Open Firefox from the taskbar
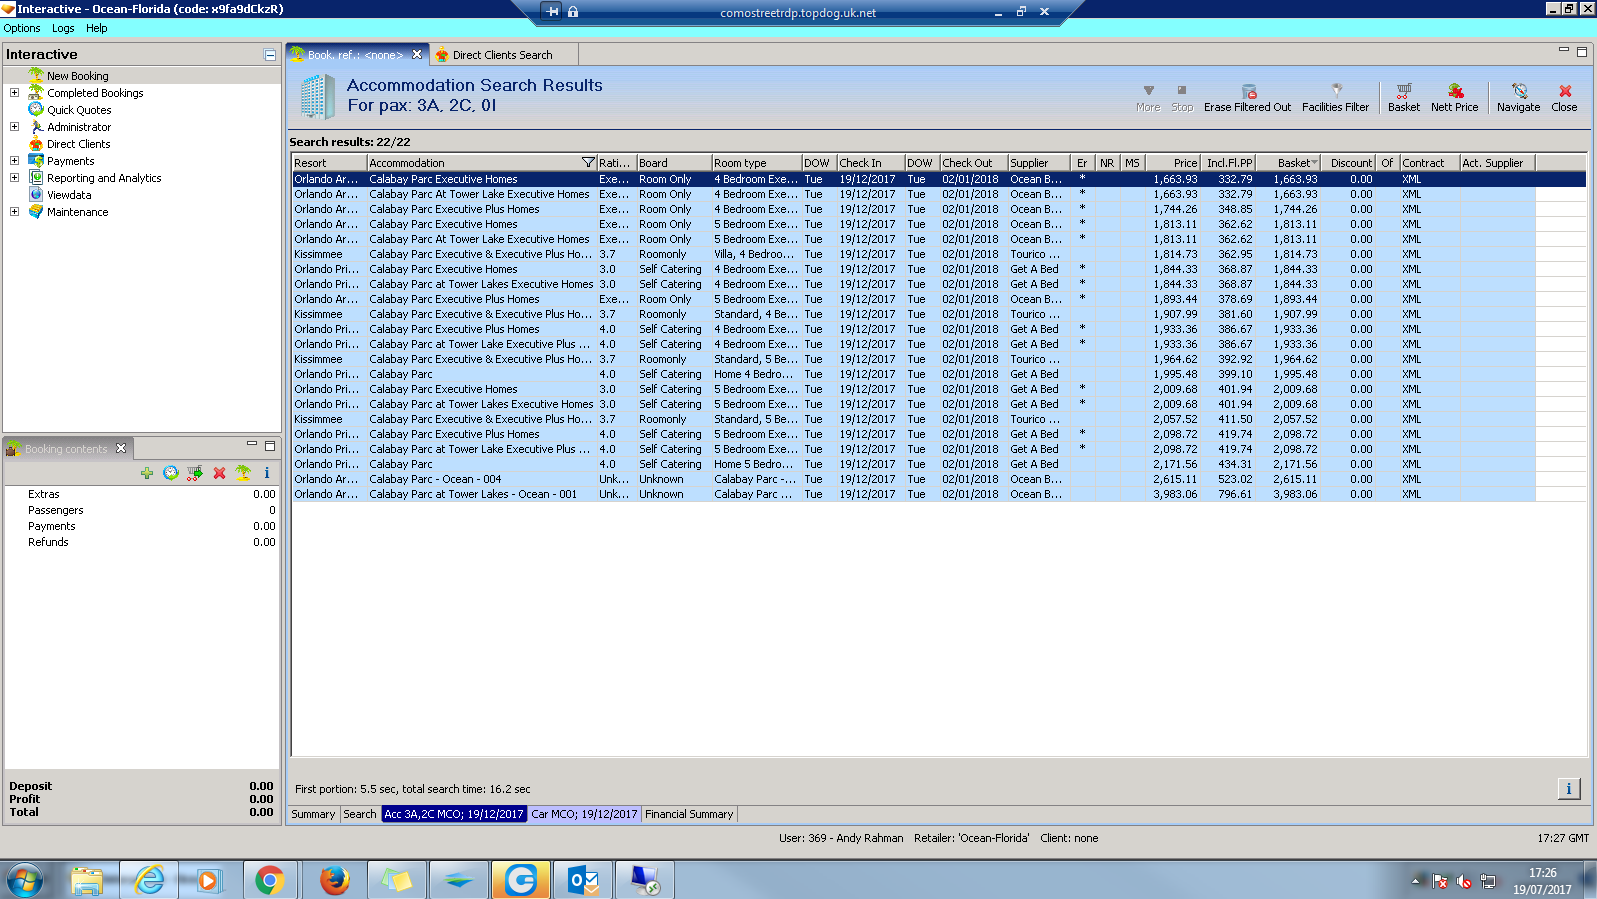Viewport: 1597px width, 899px height. point(334,880)
